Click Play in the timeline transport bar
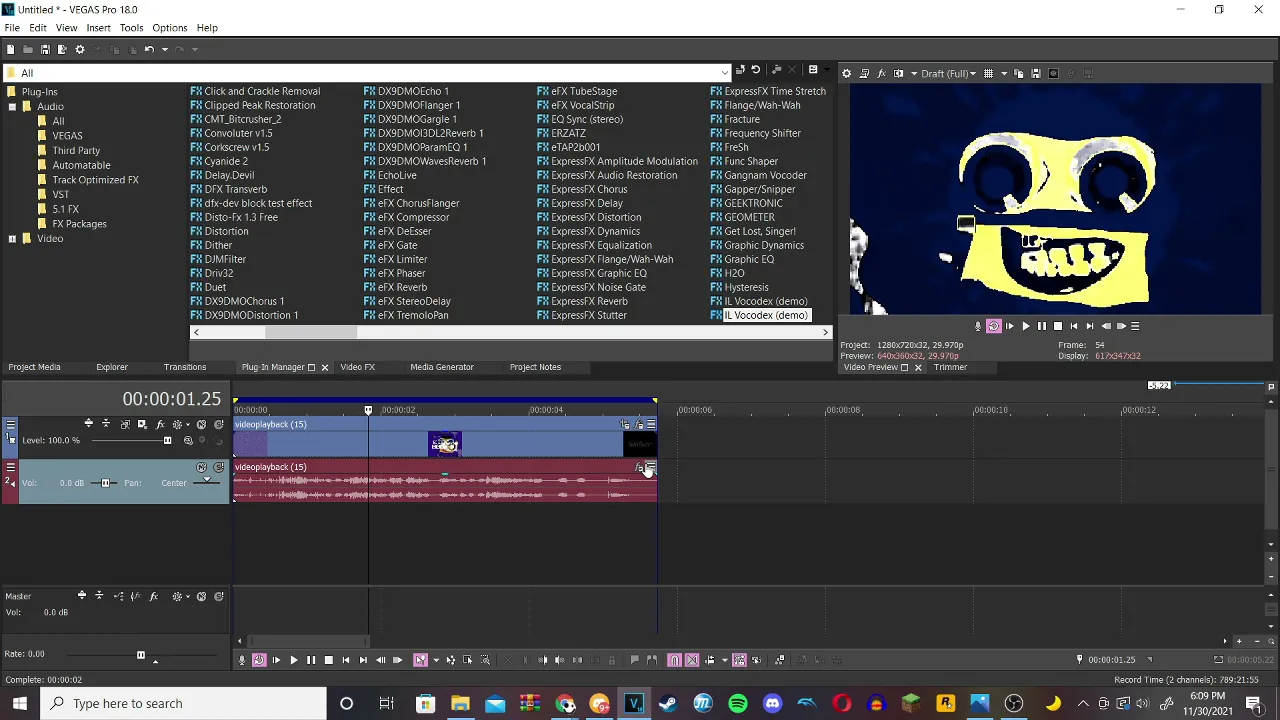The height and width of the screenshot is (720, 1280). pos(294,660)
